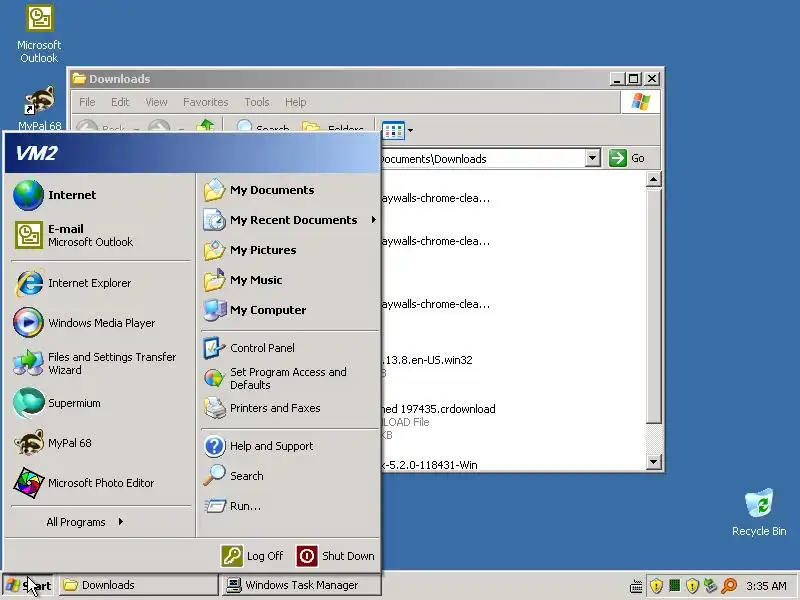Click the Go button in address bar
Viewport: 800px width, 600px height.
click(627, 158)
